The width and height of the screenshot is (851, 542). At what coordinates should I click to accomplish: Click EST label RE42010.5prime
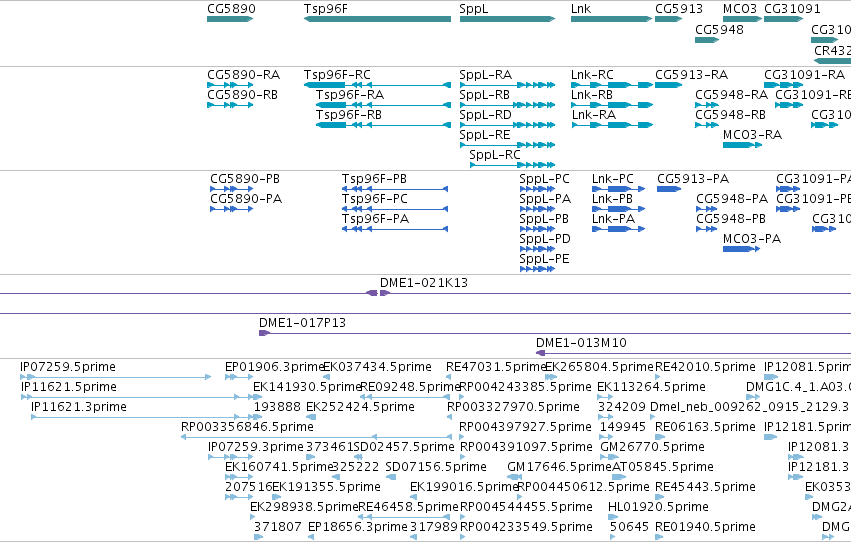click(705, 367)
